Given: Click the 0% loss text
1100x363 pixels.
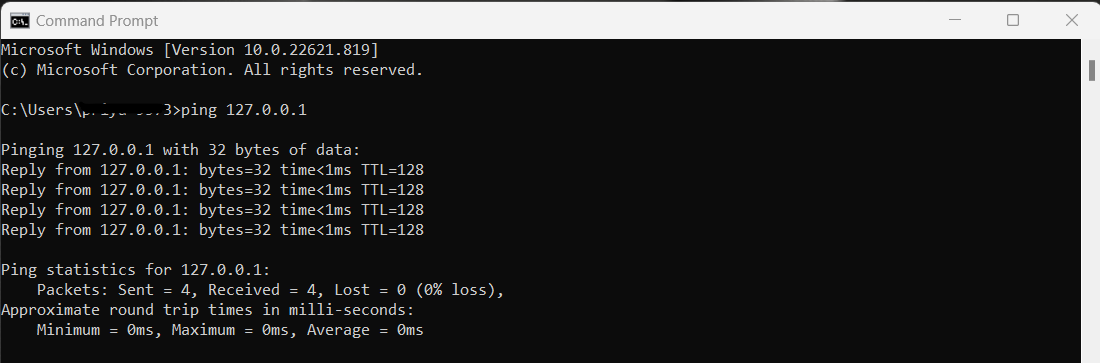Looking at the screenshot, I should (x=455, y=290).
